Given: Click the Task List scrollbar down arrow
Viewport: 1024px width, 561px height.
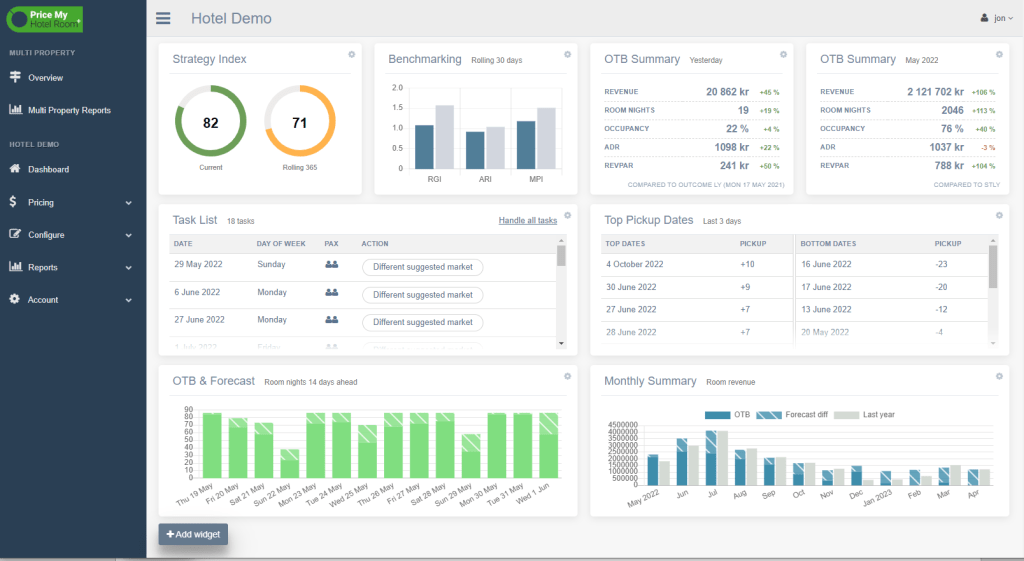Looking at the screenshot, I should point(561,343).
